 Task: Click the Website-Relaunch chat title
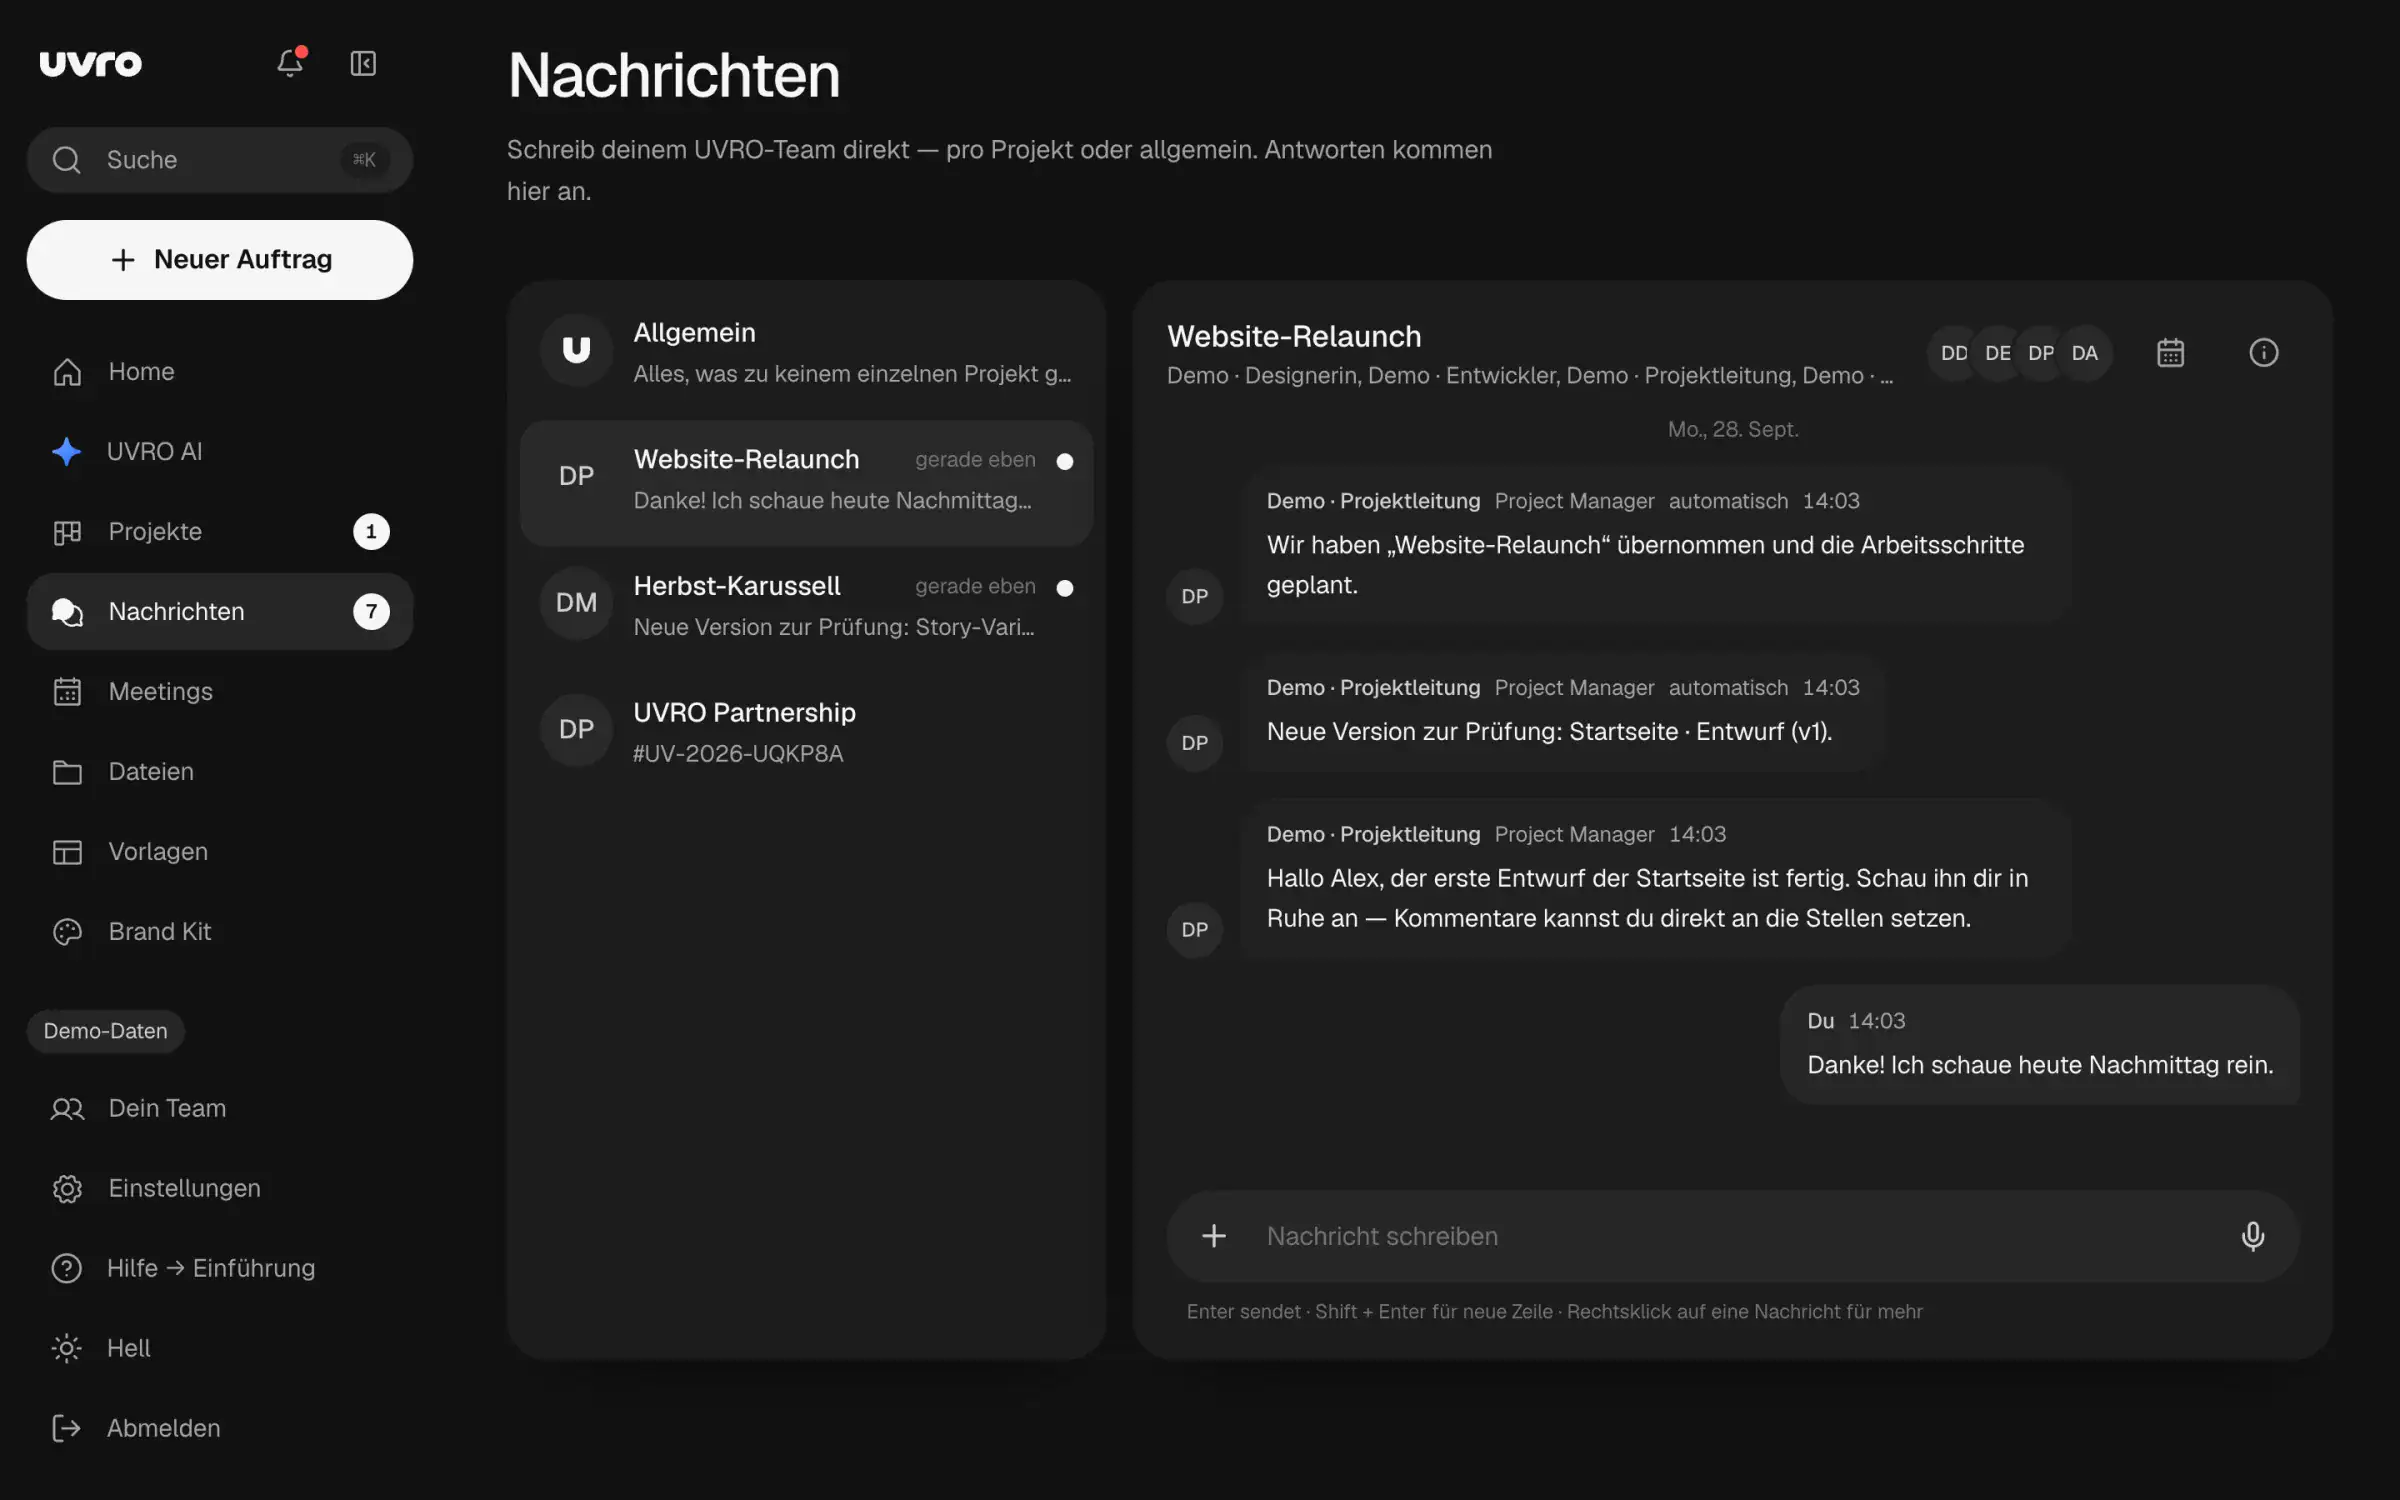1294,336
